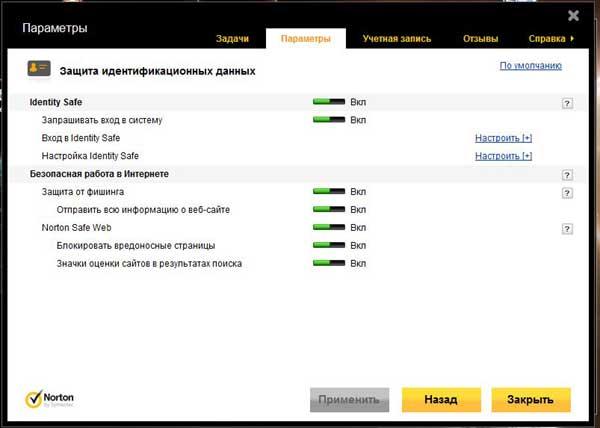Image resolution: width=600 pixels, height=428 pixels.
Task: Close the settings window with the X
Action: coord(573,16)
